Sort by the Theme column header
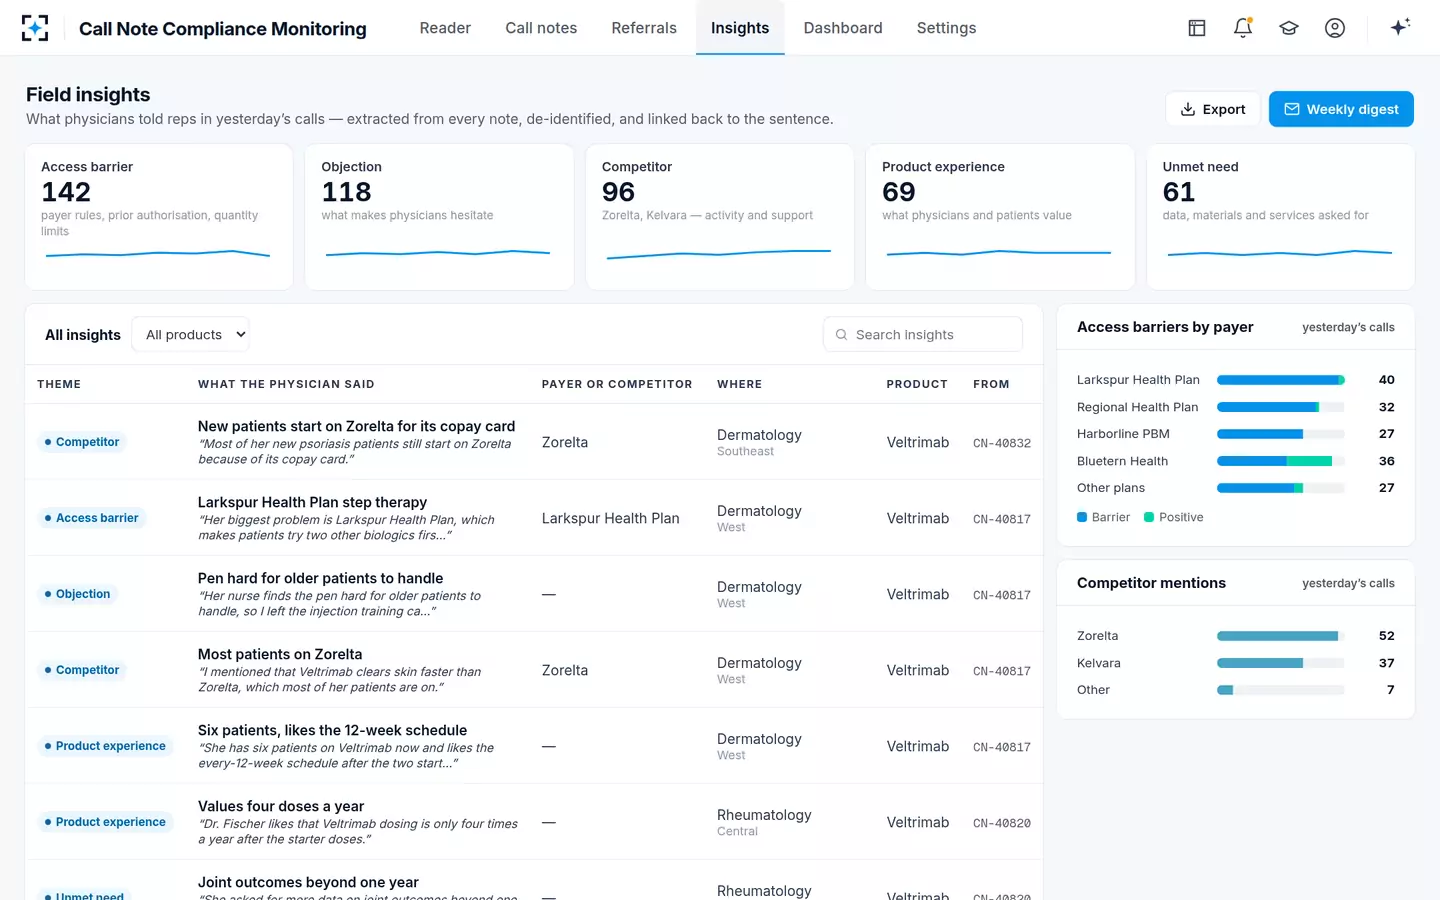Viewport: 1440px width, 900px height. pos(59,384)
